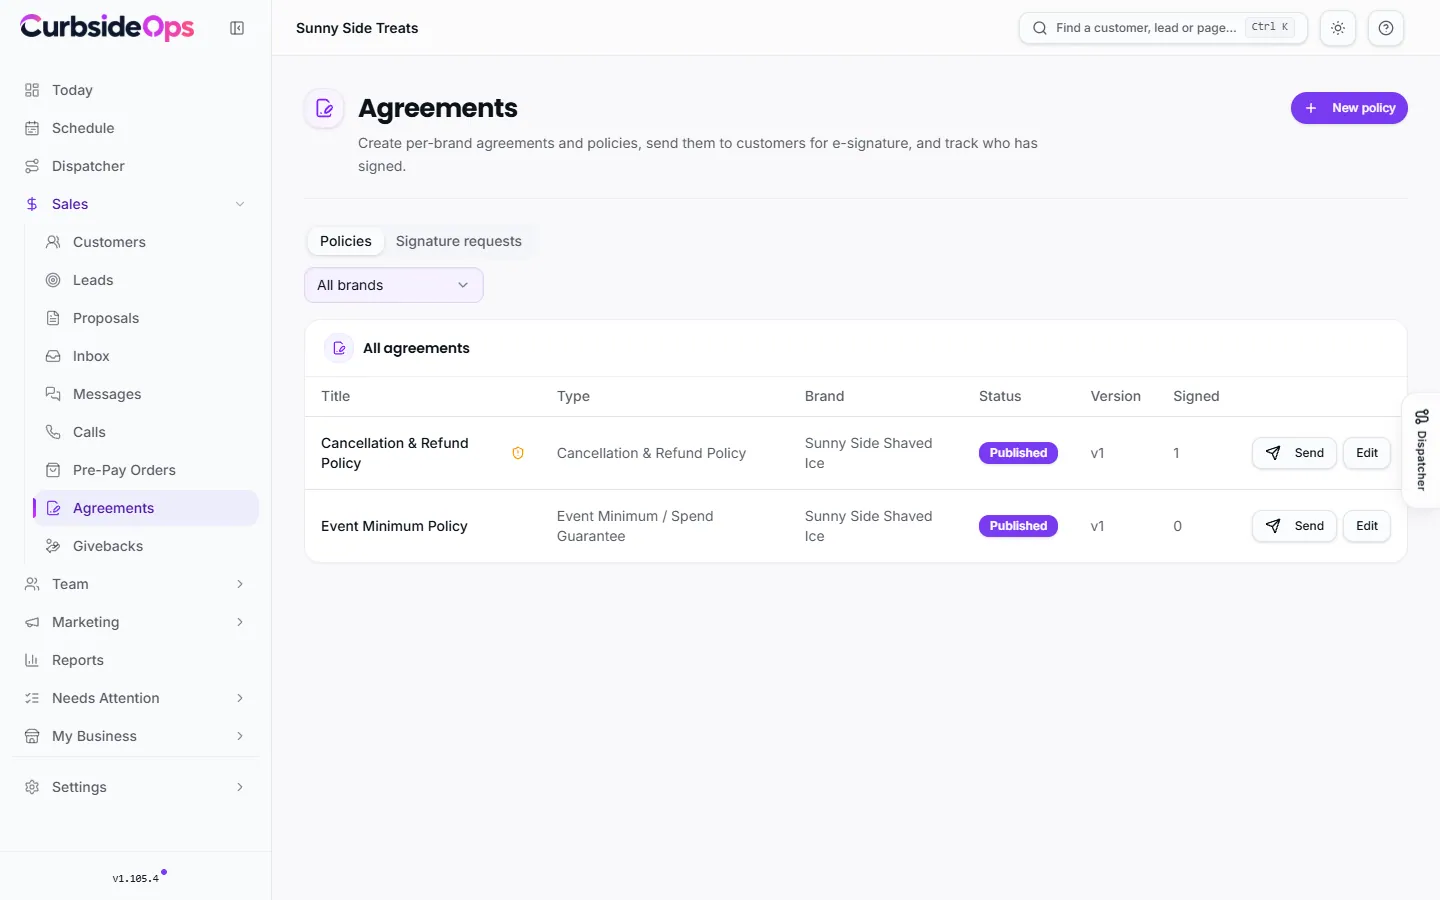This screenshot has width=1440, height=900.
Task: Click the version v1.105.4 label
Action: click(136, 879)
